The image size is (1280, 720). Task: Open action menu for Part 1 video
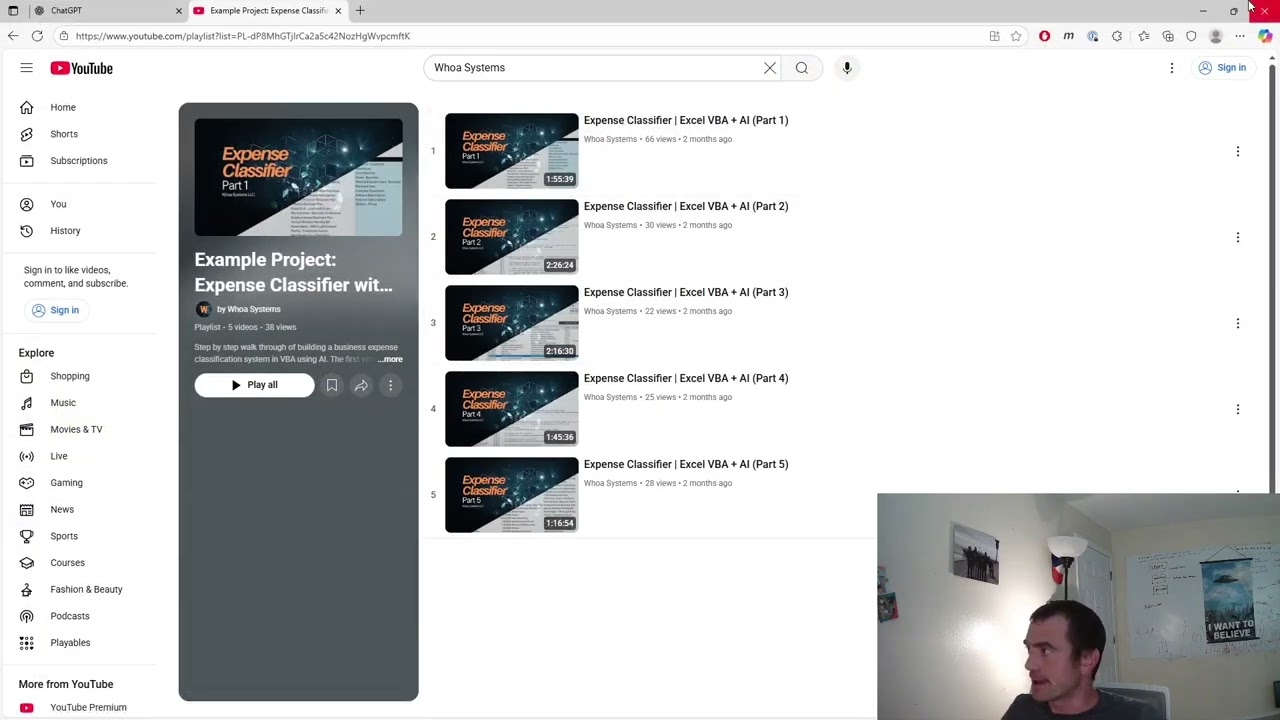tap(1237, 151)
